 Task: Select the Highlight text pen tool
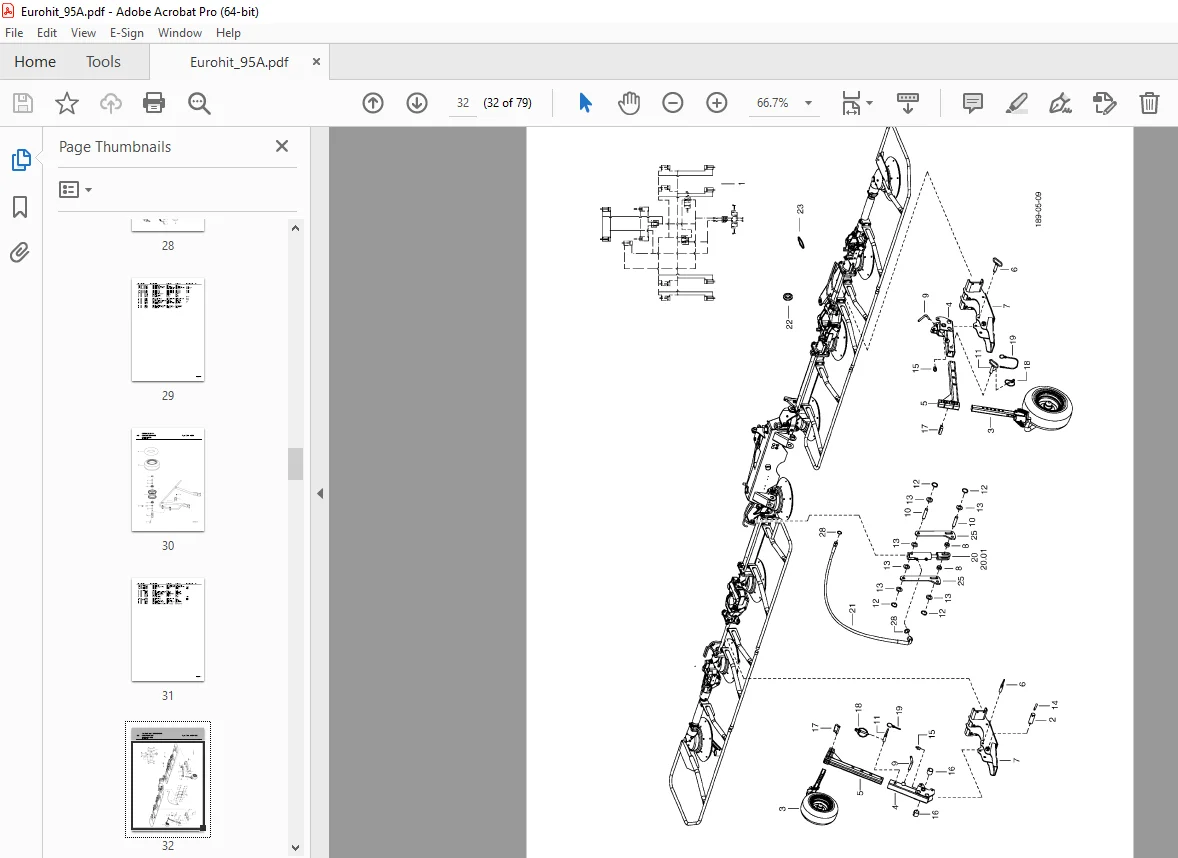point(1016,103)
